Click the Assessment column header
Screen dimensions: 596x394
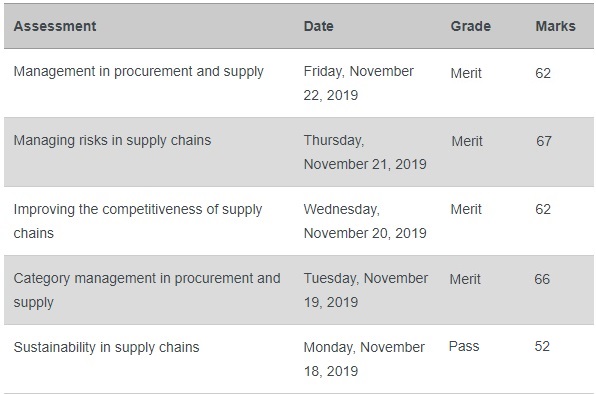55,26
